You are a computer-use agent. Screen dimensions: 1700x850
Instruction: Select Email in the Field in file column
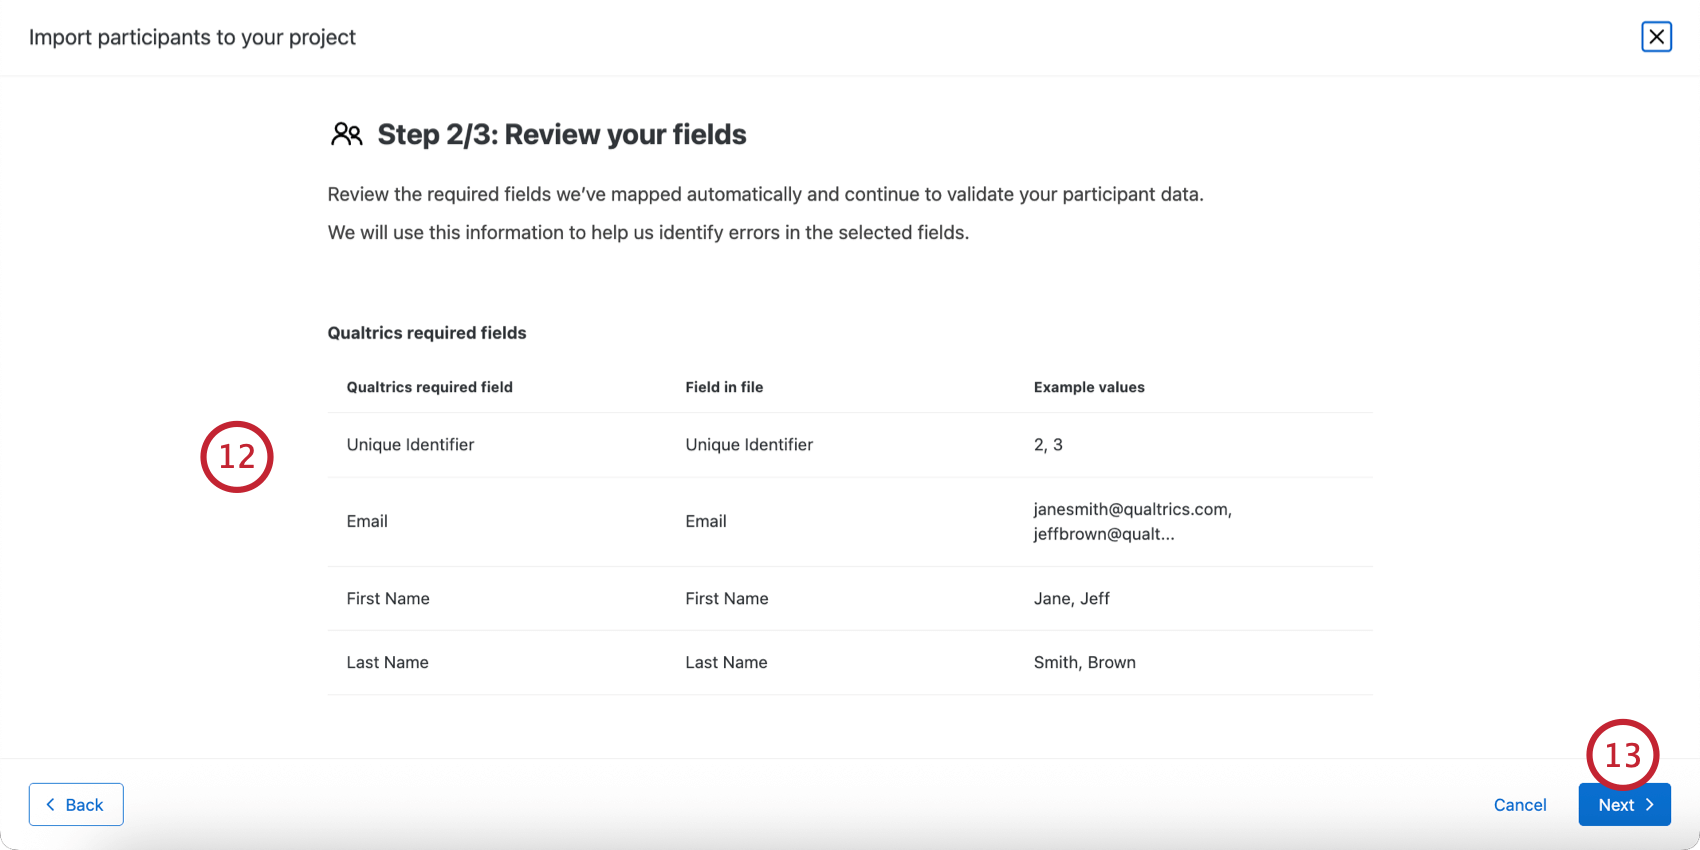[x=706, y=521]
